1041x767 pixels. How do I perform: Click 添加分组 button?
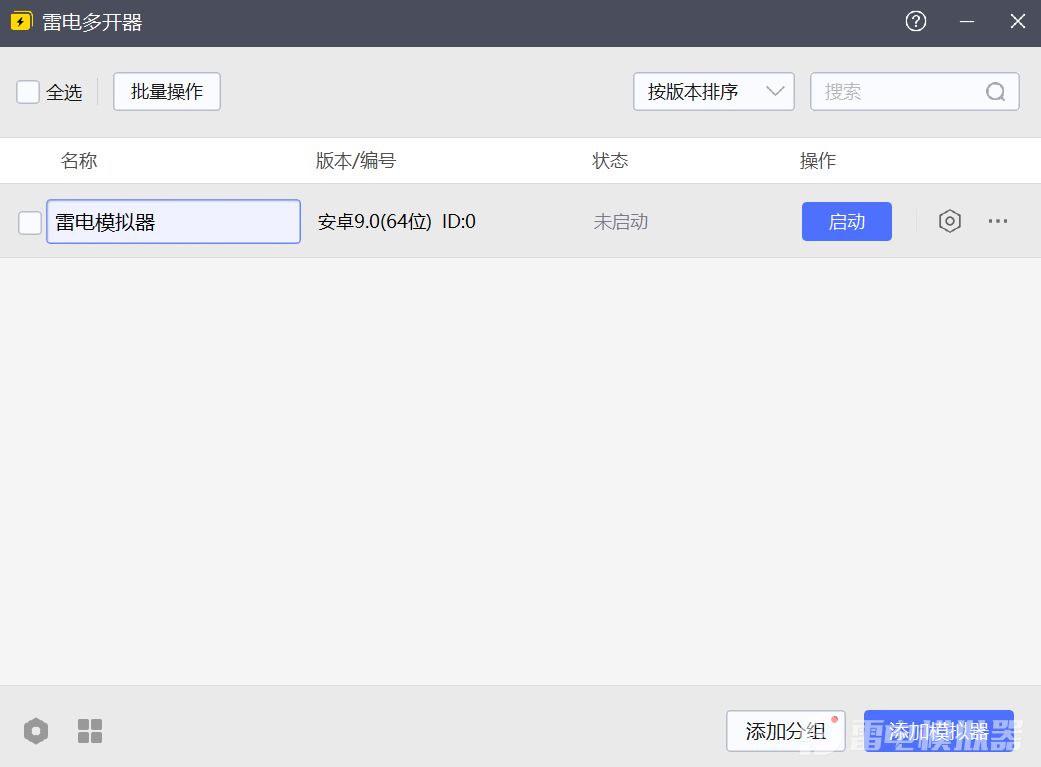click(x=785, y=731)
